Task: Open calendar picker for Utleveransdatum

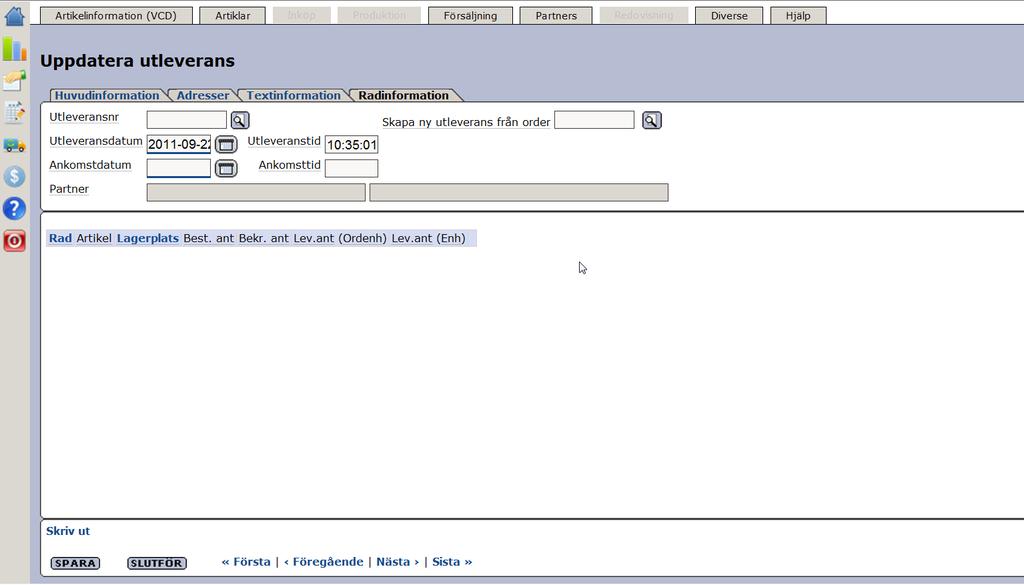Action: pyautogui.click(x=226, y=144)
